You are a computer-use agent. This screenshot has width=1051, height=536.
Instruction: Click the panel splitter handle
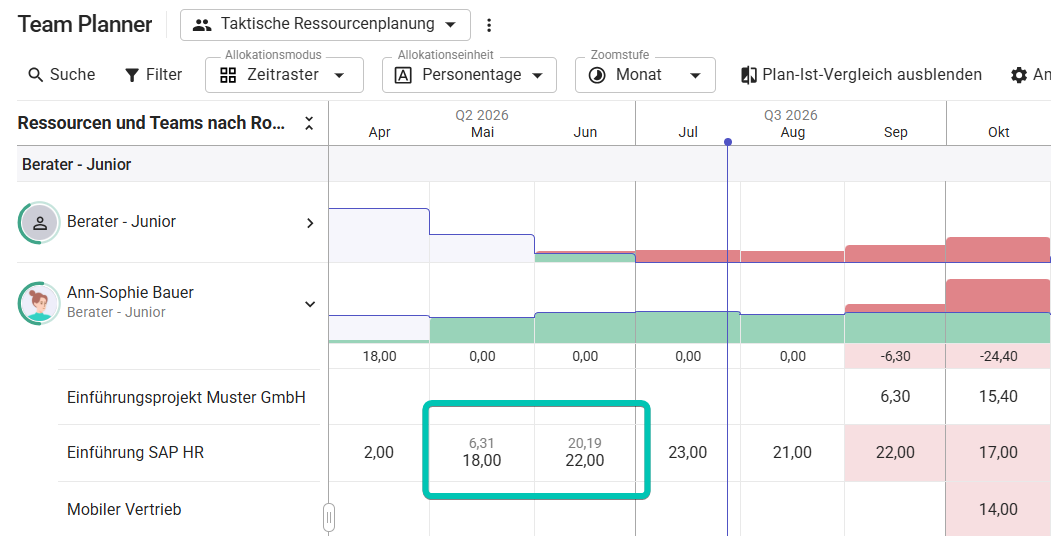[x=328, y=517]
